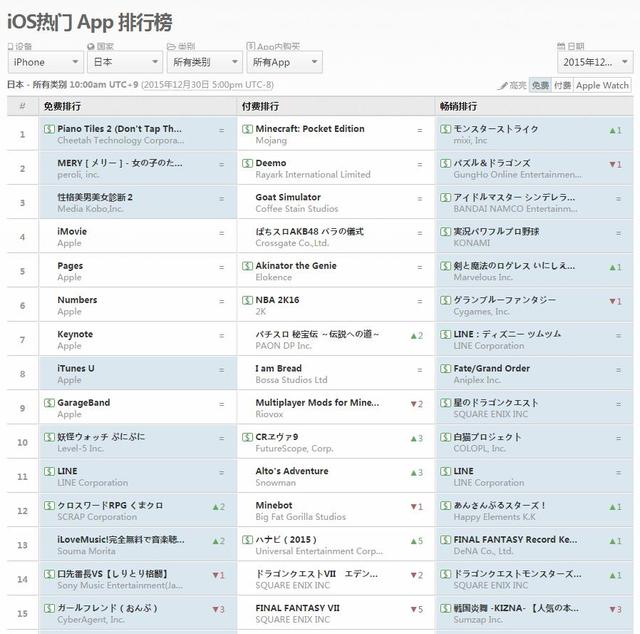Image resolution: width=640 pixels, height=634 pixels.
Task: Click the in-app purchase icon beside Minecraft: Pocket Edition
Action: coord(247,129)
